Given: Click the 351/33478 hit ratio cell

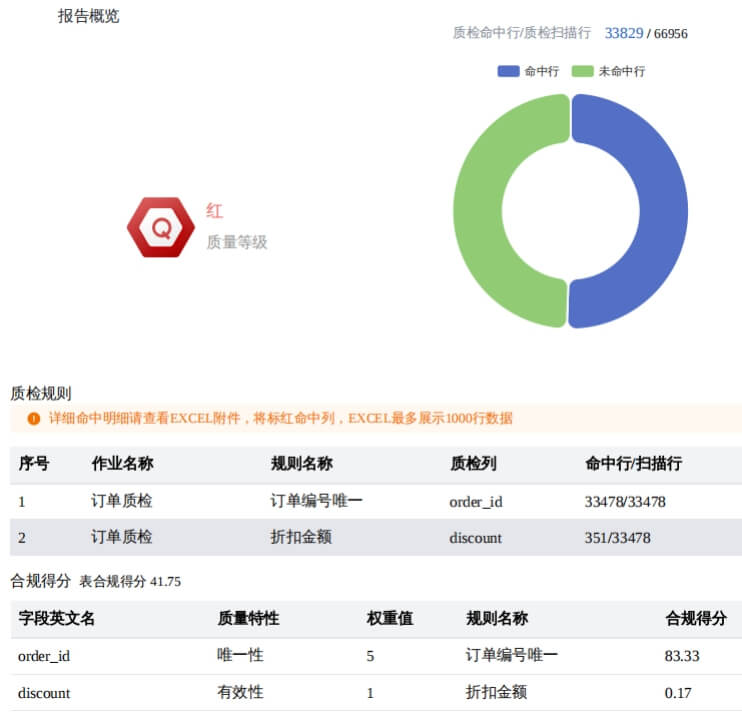Looking at the screenshot, I should click(x=617, y=537).
